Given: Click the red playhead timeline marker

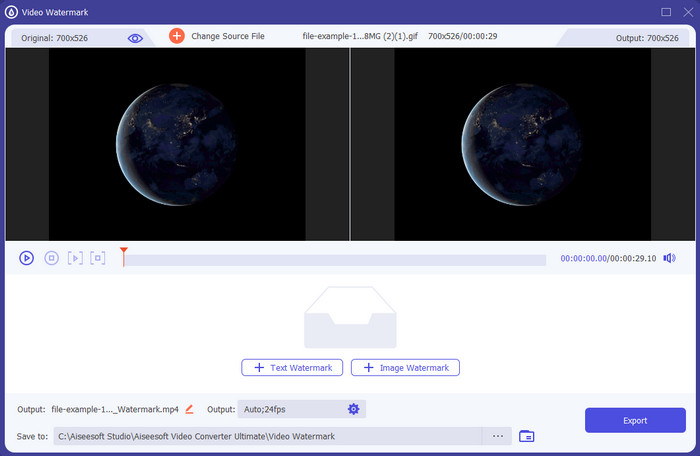Looking at the screenshot, I should coord(123,252).
